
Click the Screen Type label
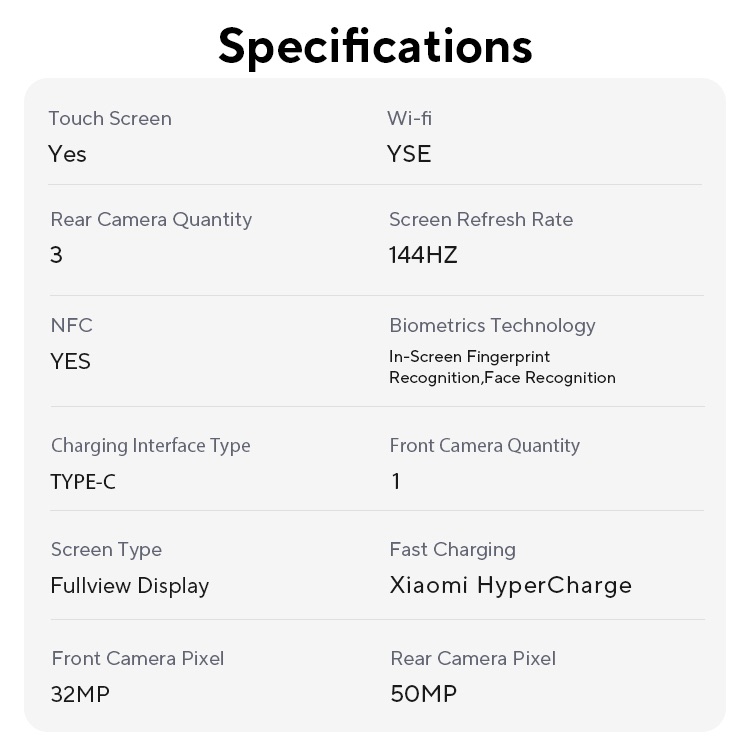[106, 549]
